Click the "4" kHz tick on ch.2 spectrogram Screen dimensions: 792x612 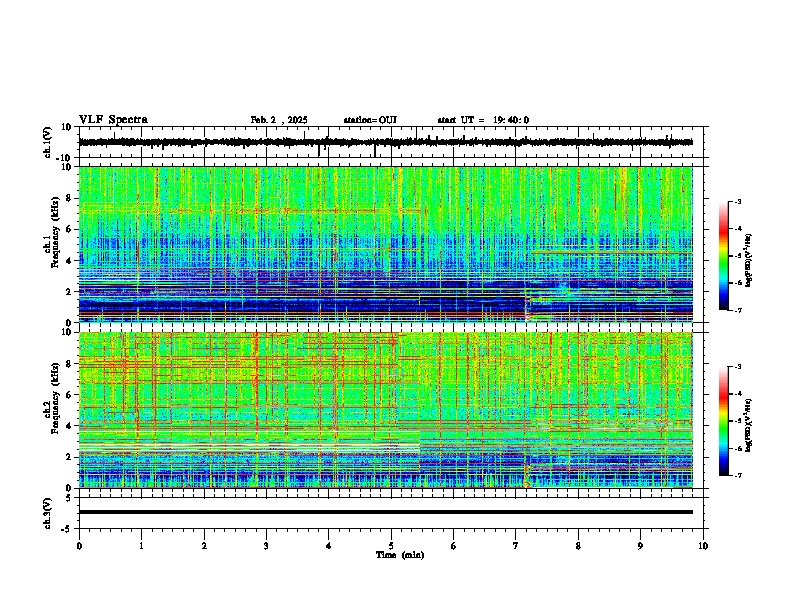(70, 426)
